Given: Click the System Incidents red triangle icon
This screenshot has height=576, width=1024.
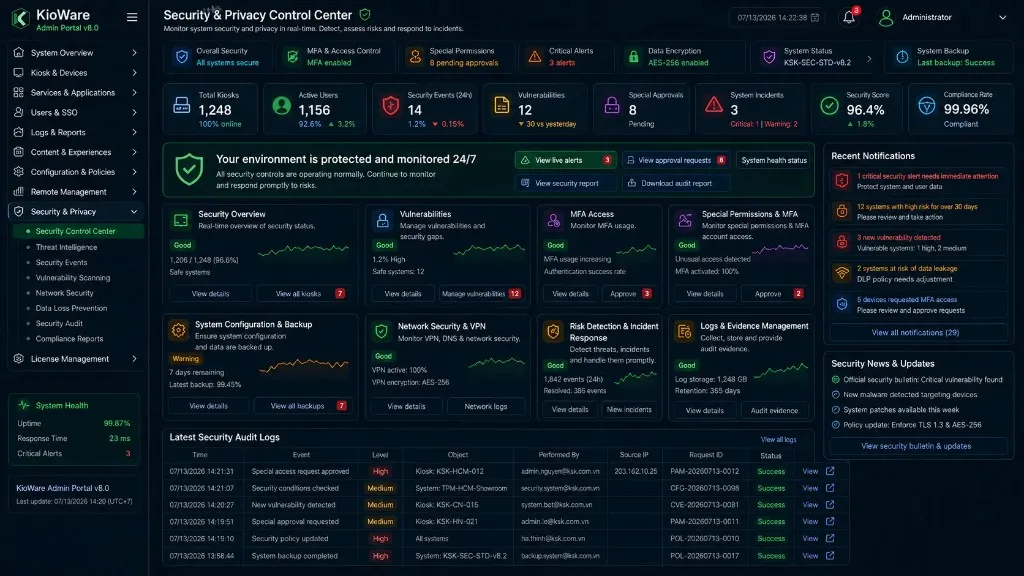Looking at the screenshot, I should (x=714, y=104).
